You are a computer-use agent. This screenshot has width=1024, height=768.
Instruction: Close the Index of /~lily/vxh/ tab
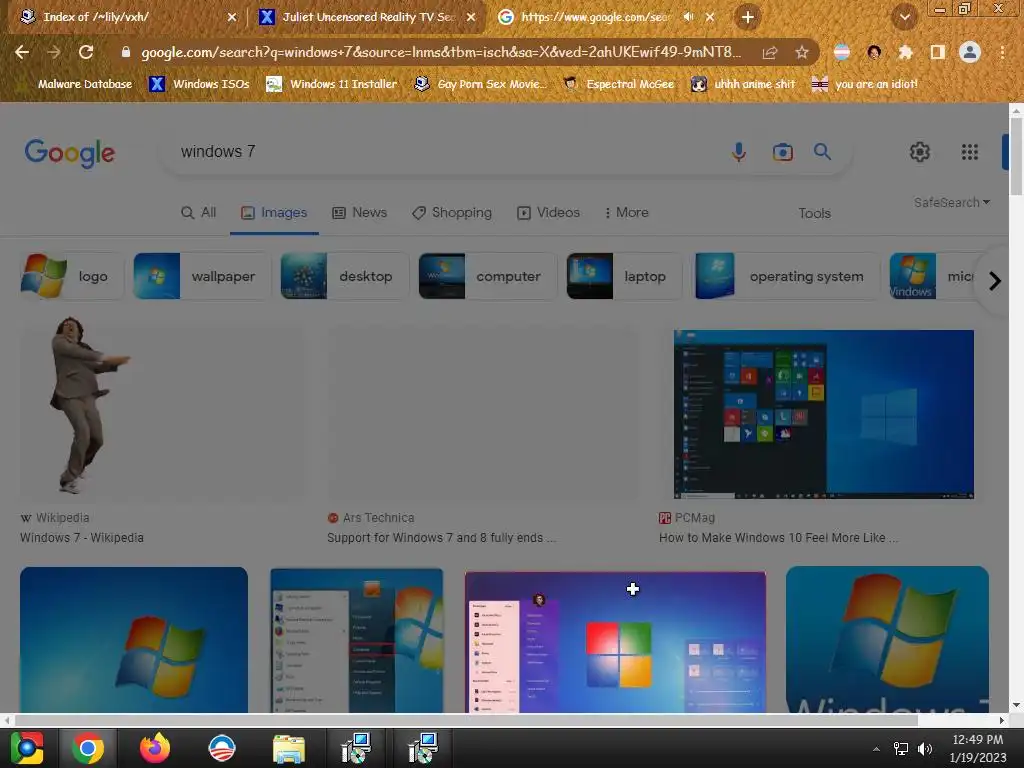232,17
